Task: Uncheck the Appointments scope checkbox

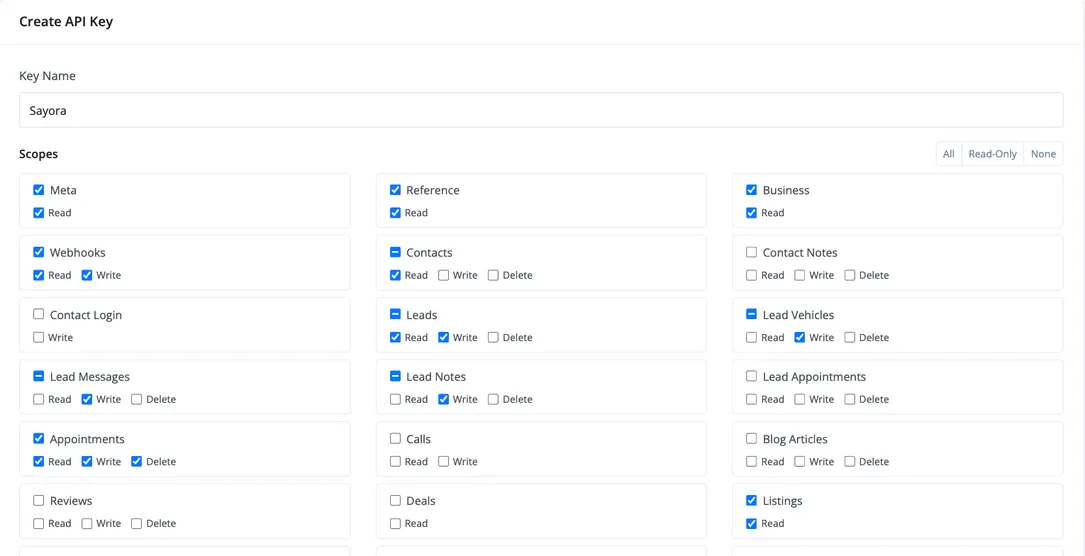Action: [x=39, y=439]
